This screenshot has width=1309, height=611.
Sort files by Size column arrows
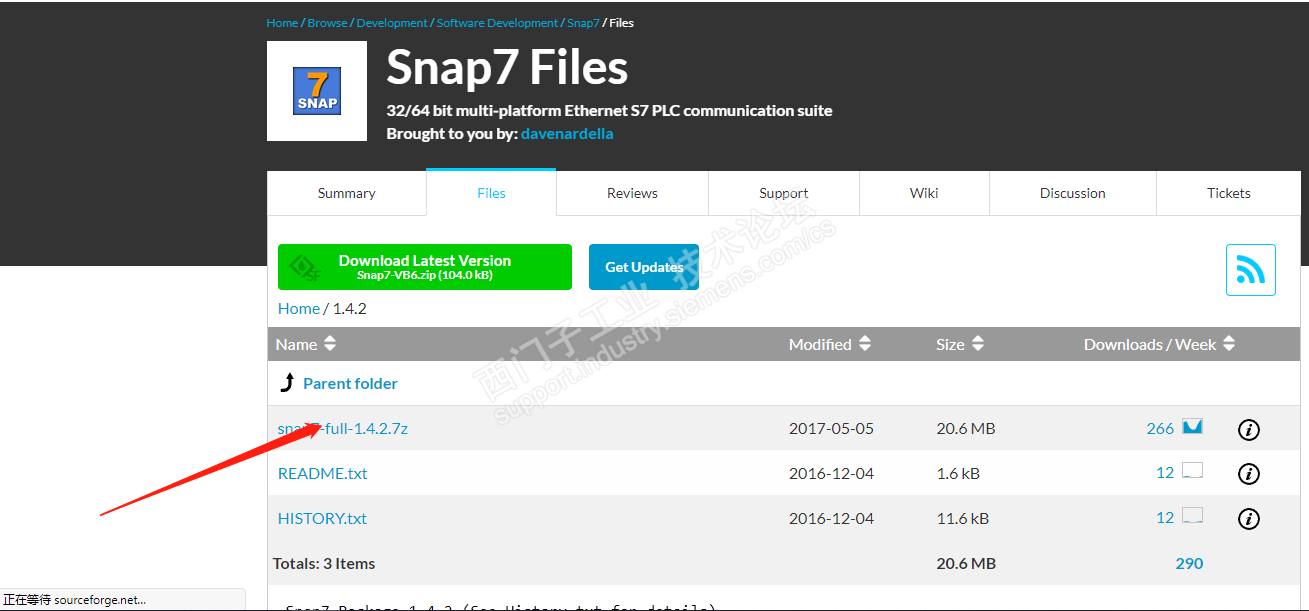coord(978,344)
